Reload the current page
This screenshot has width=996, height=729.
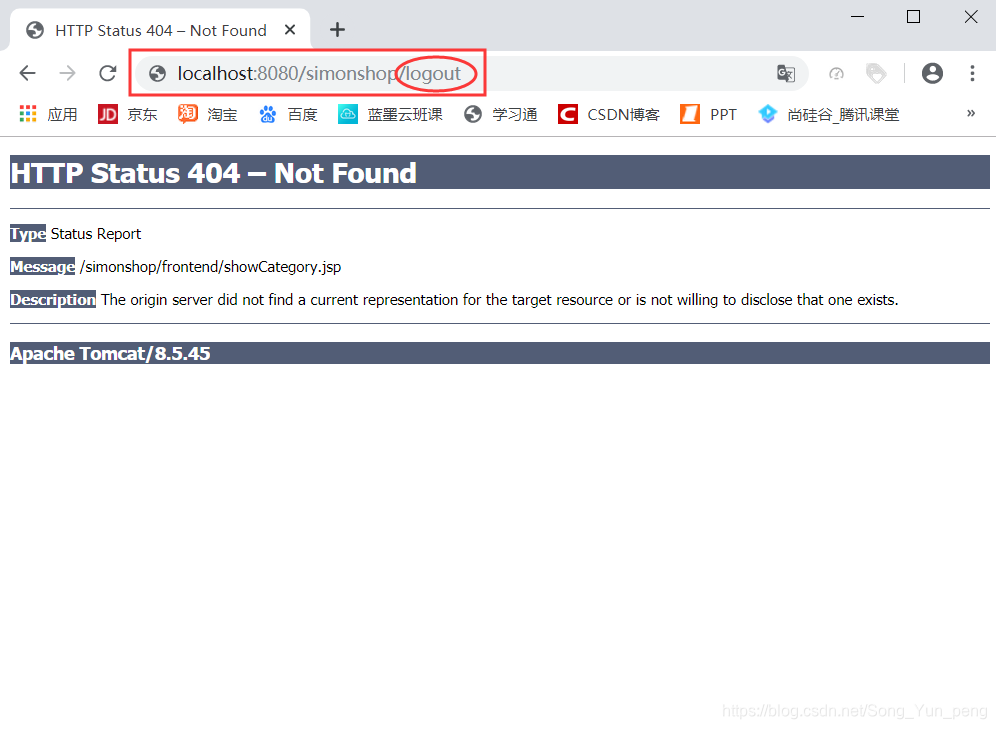coord(108,74)
